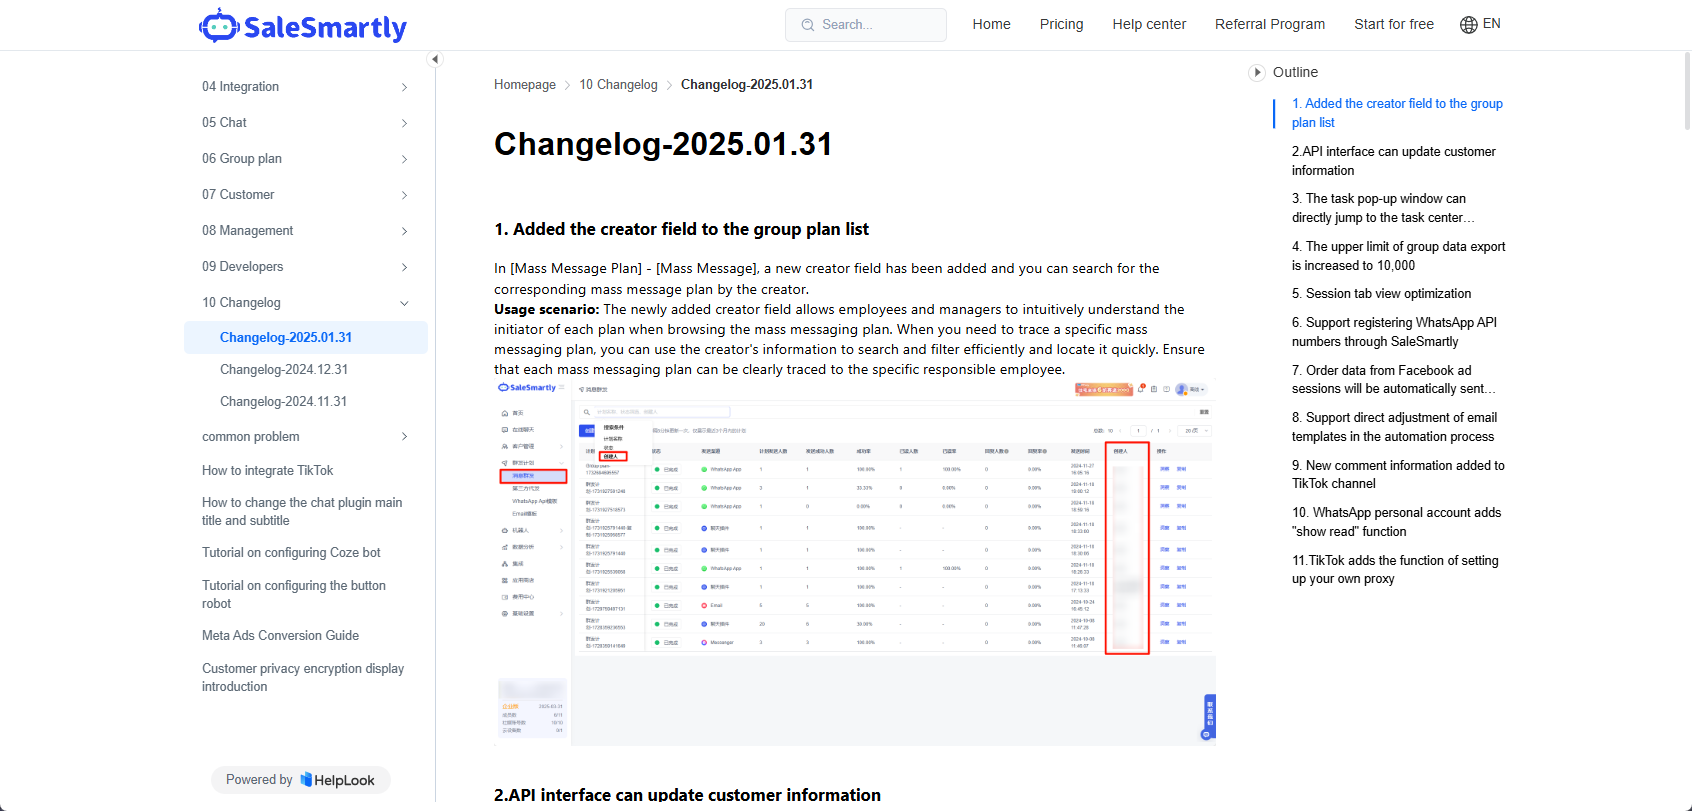
Task: Go to Homepage breadcrumb
Action: (x=525, y=85)
